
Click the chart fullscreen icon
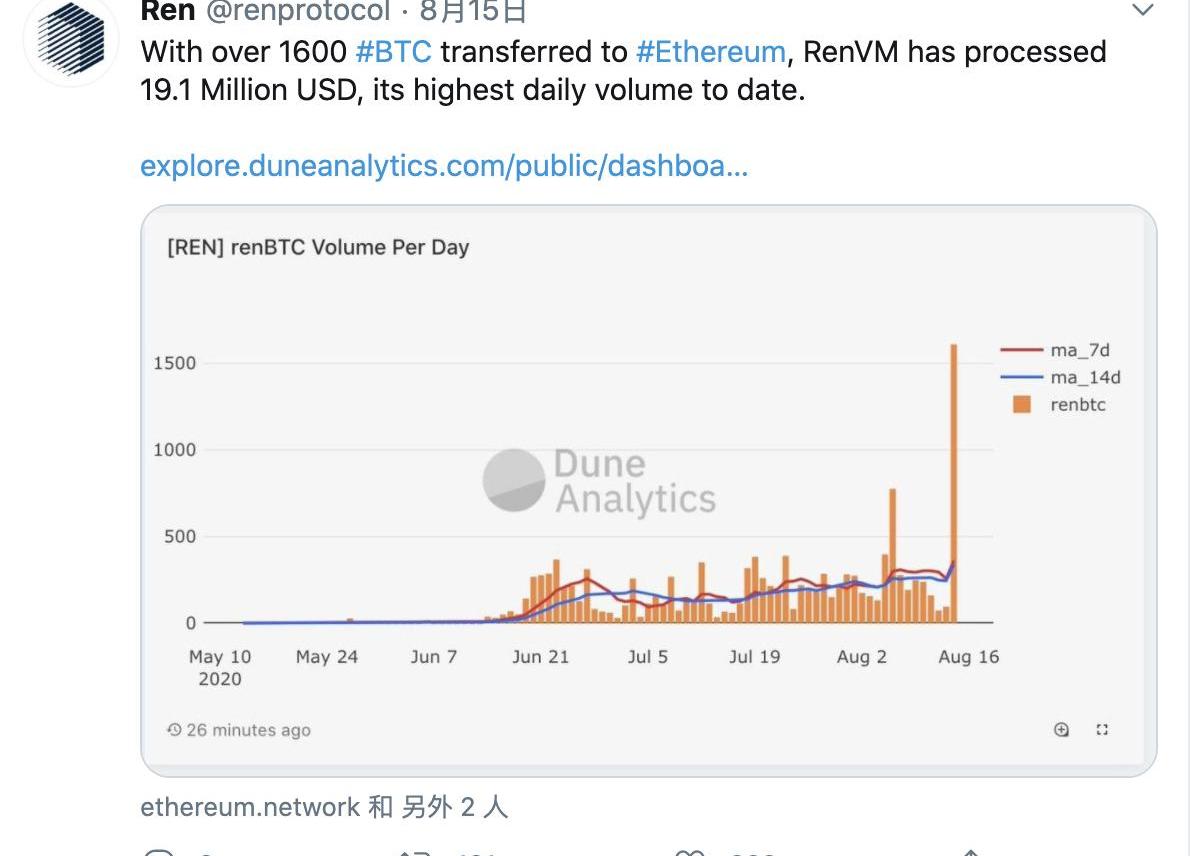tap(1102, 729)
